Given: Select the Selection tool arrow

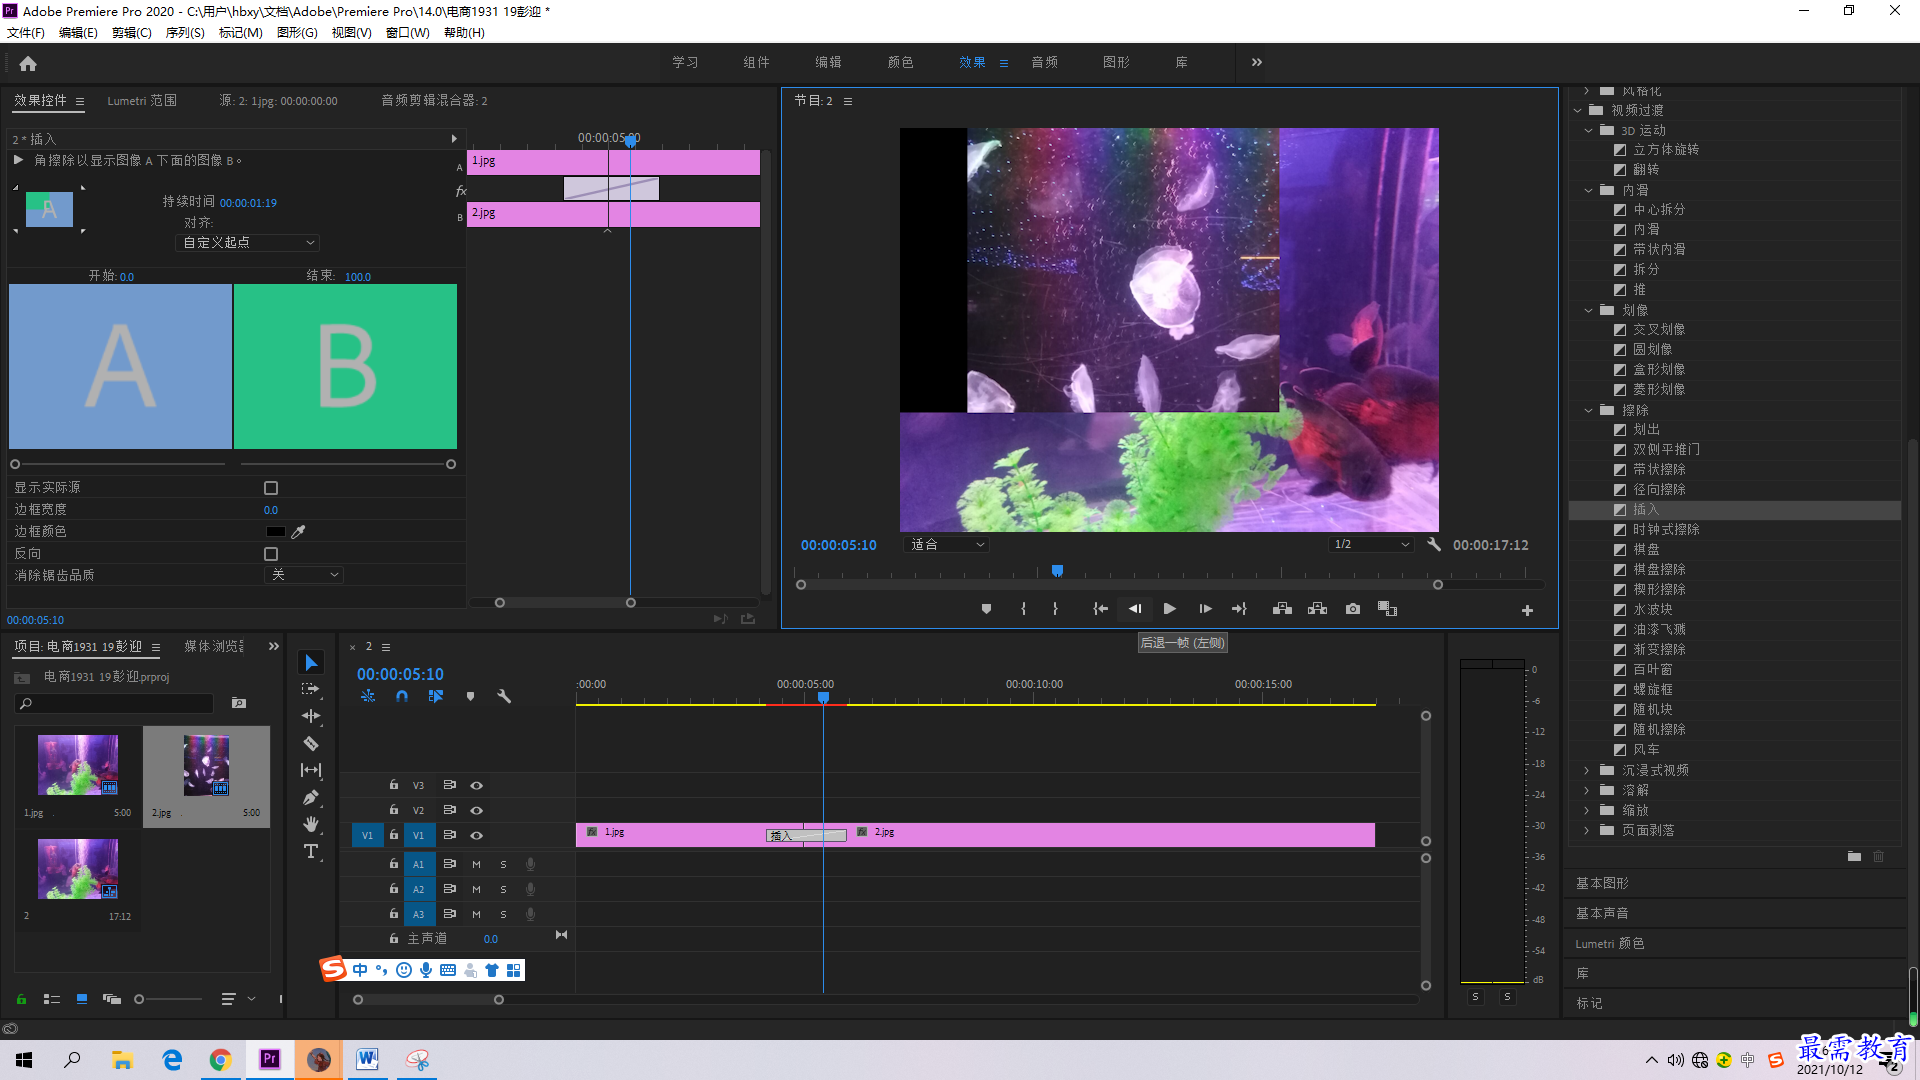Looking at the screenshot, I should click(311, 663).
